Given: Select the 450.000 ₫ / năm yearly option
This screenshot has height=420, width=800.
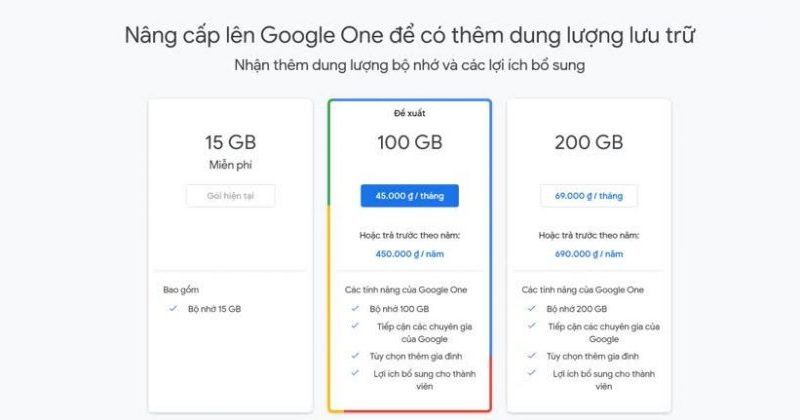Looking at the screenshot, I should click(409, 254).
